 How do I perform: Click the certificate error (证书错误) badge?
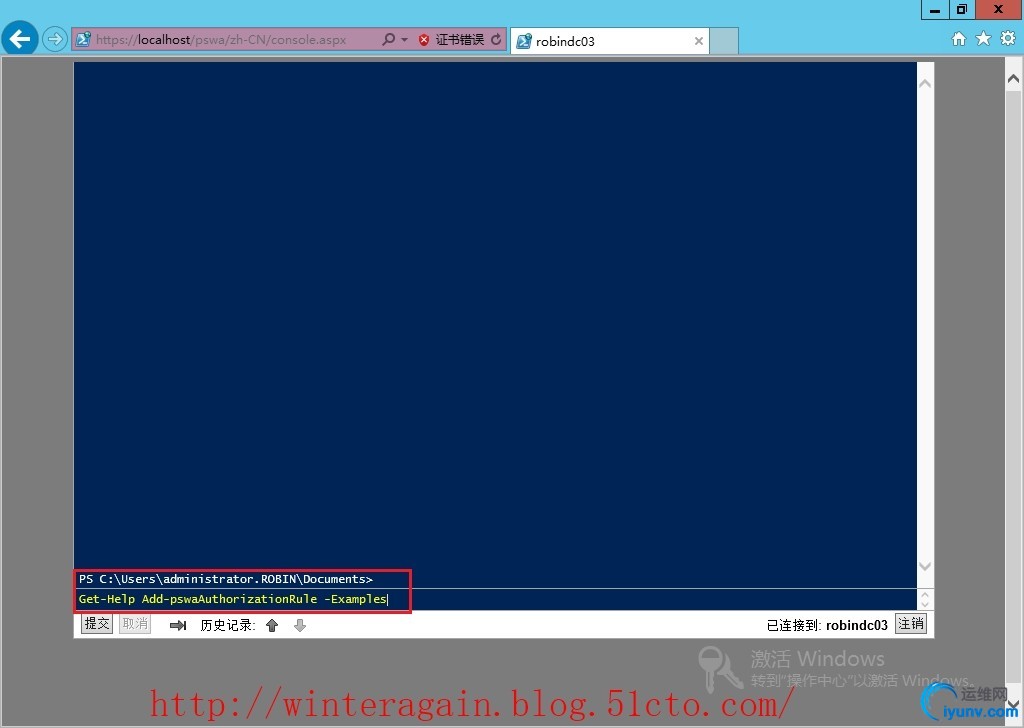[452, 40]
